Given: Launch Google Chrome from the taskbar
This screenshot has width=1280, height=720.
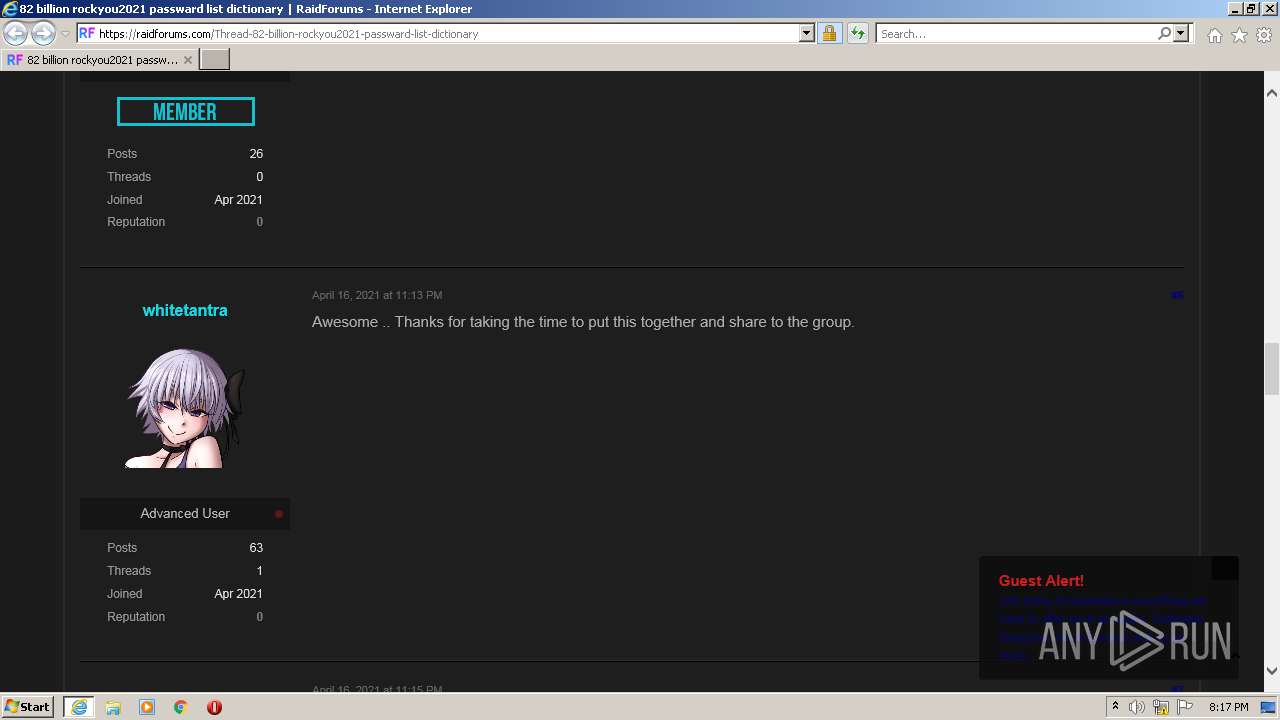Looking at the screenshot, I should click(181, 707).
